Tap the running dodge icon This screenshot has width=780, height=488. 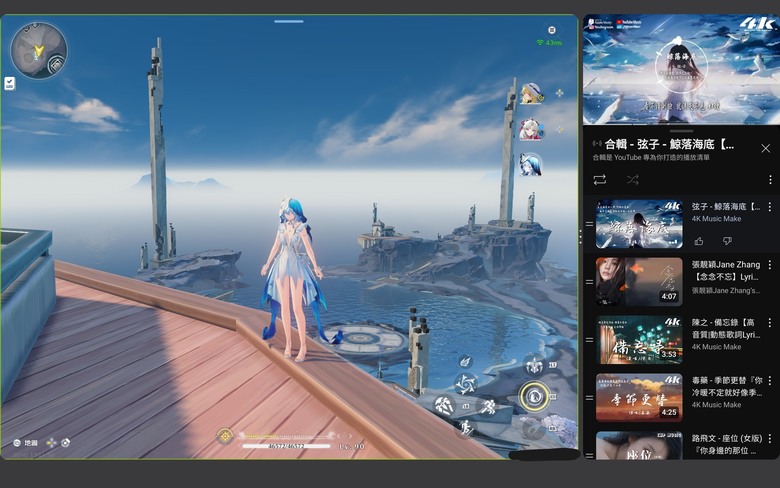point(489,406)
